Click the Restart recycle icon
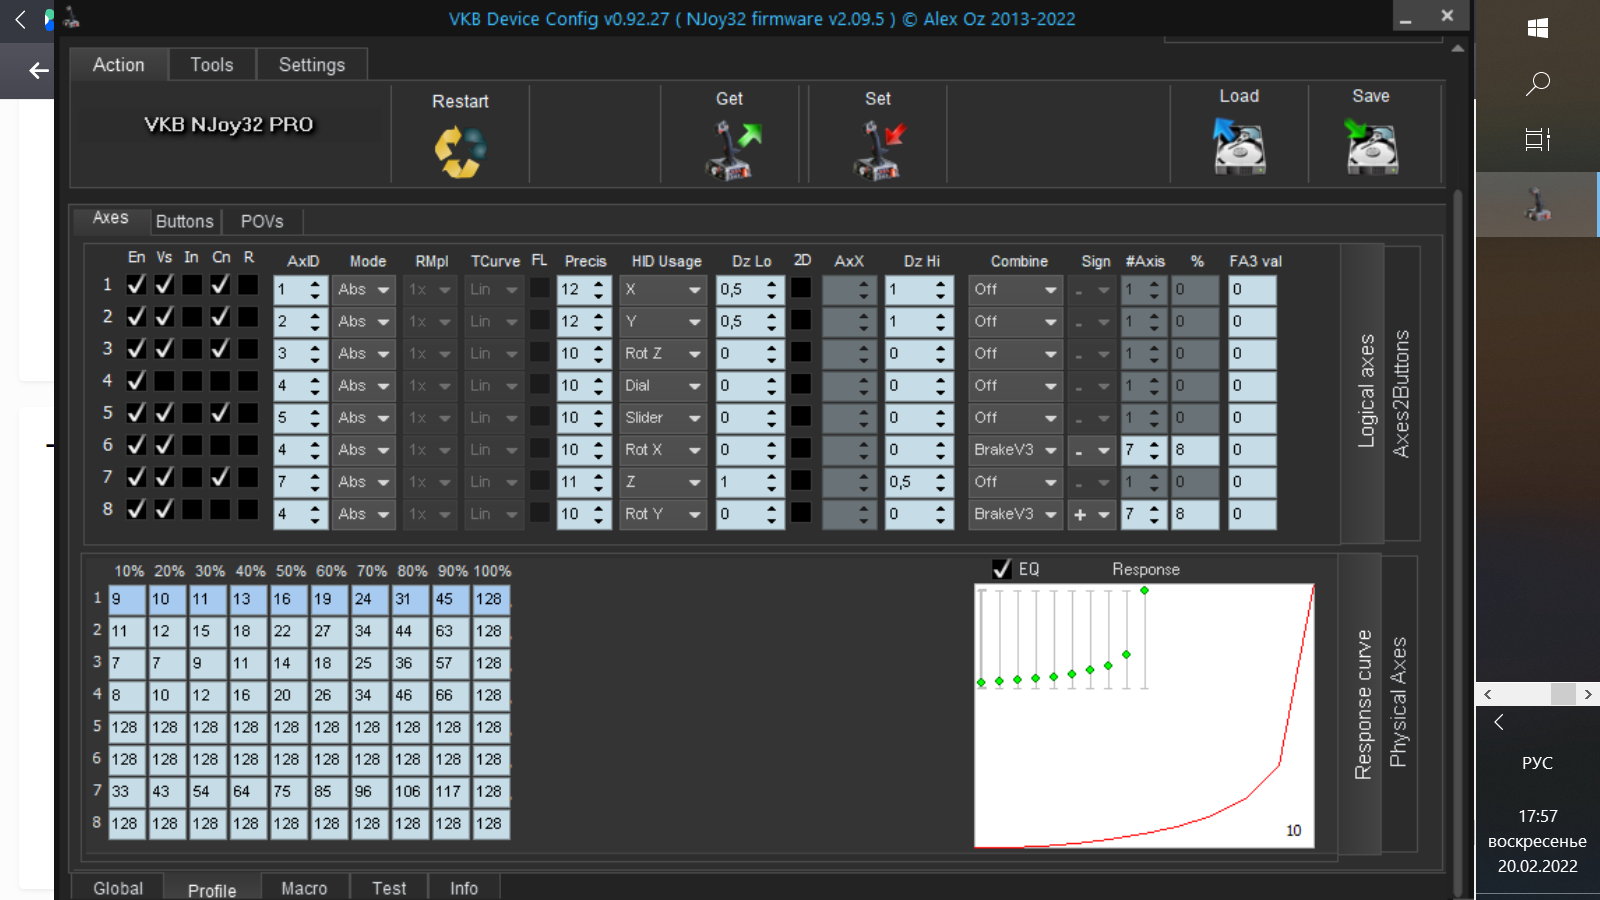This screenshot has height=900, width=1600. (460, 151)
